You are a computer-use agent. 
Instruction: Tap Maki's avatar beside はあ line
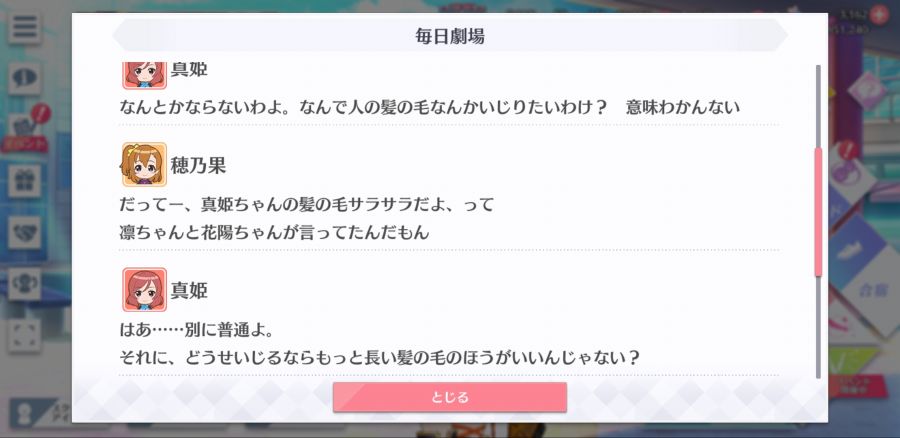click(x=144, y=290)
